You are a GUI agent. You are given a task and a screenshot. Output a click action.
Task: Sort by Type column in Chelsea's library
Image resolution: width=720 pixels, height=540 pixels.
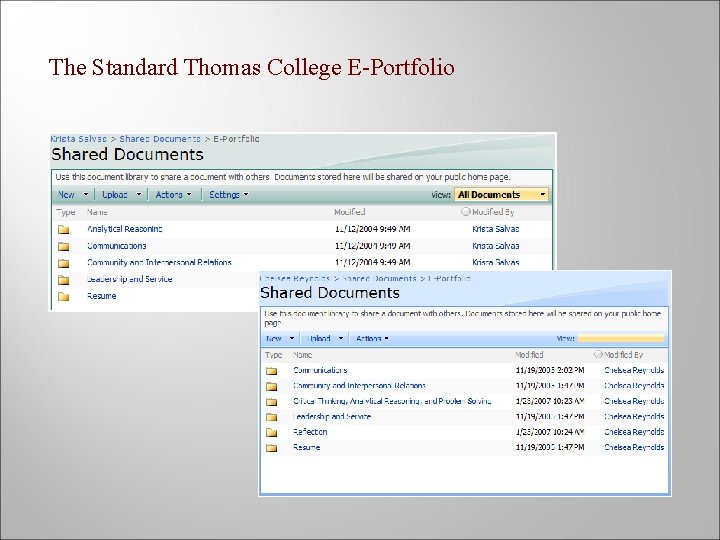coord(274,355)
